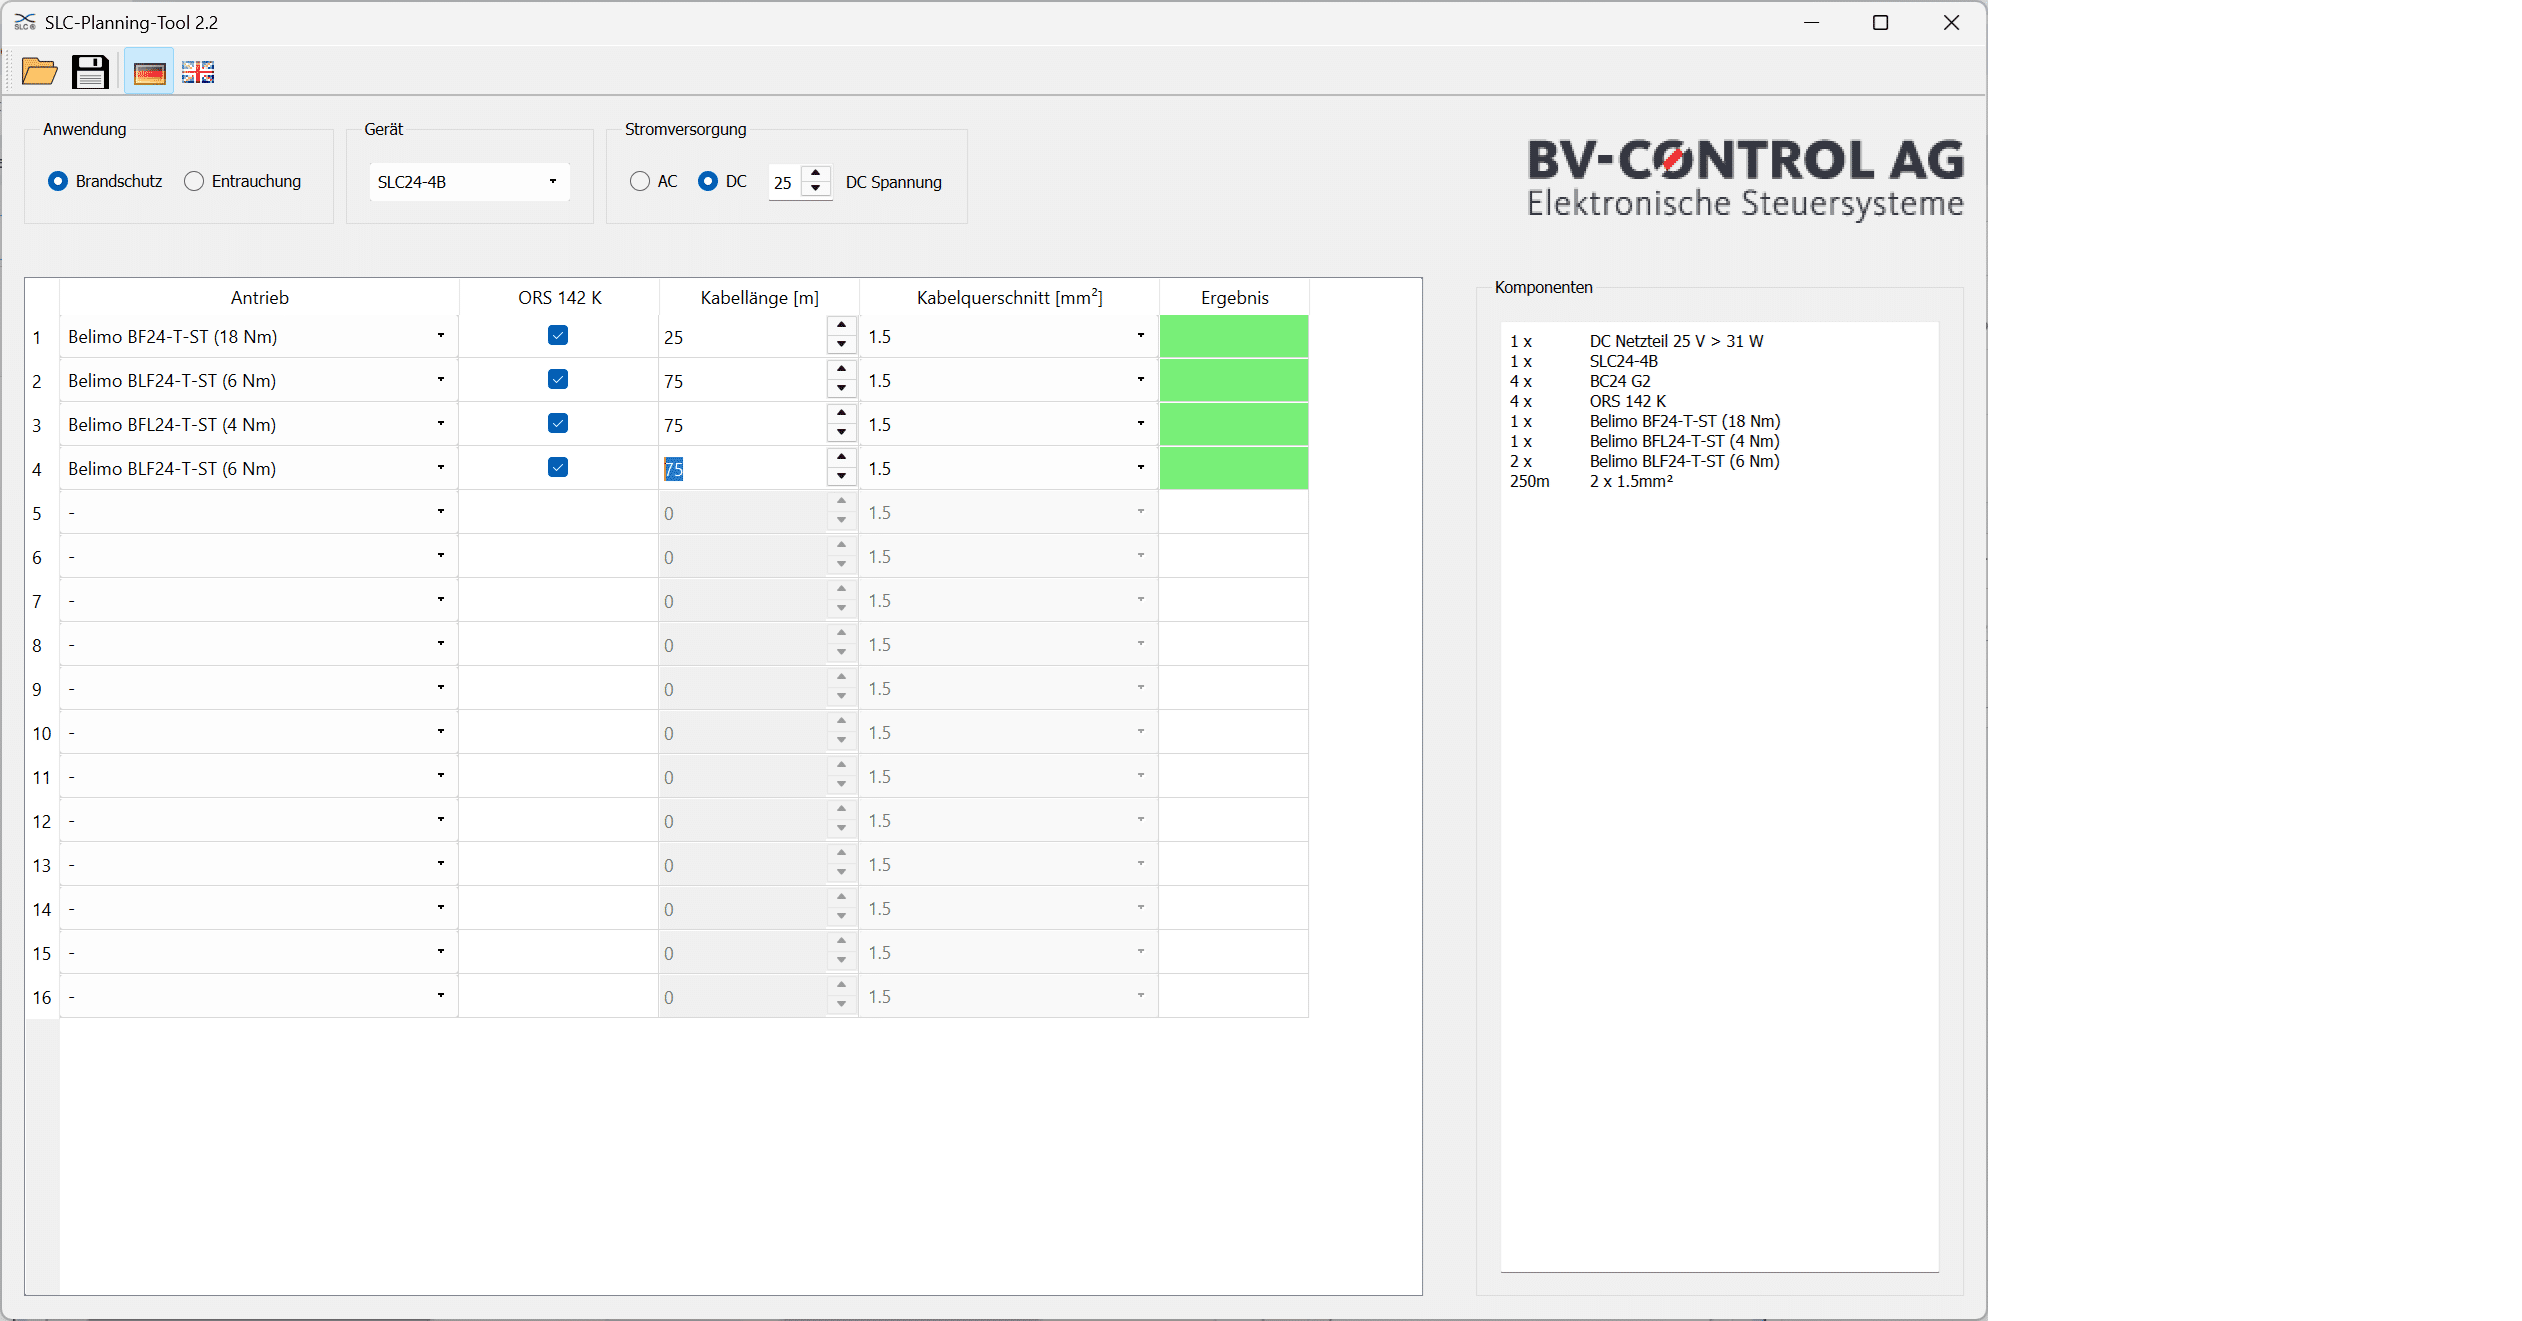Viewport: 2522px width, 1321px height.
Task: Select the 250m cable component line
Action: (1591, 481)
